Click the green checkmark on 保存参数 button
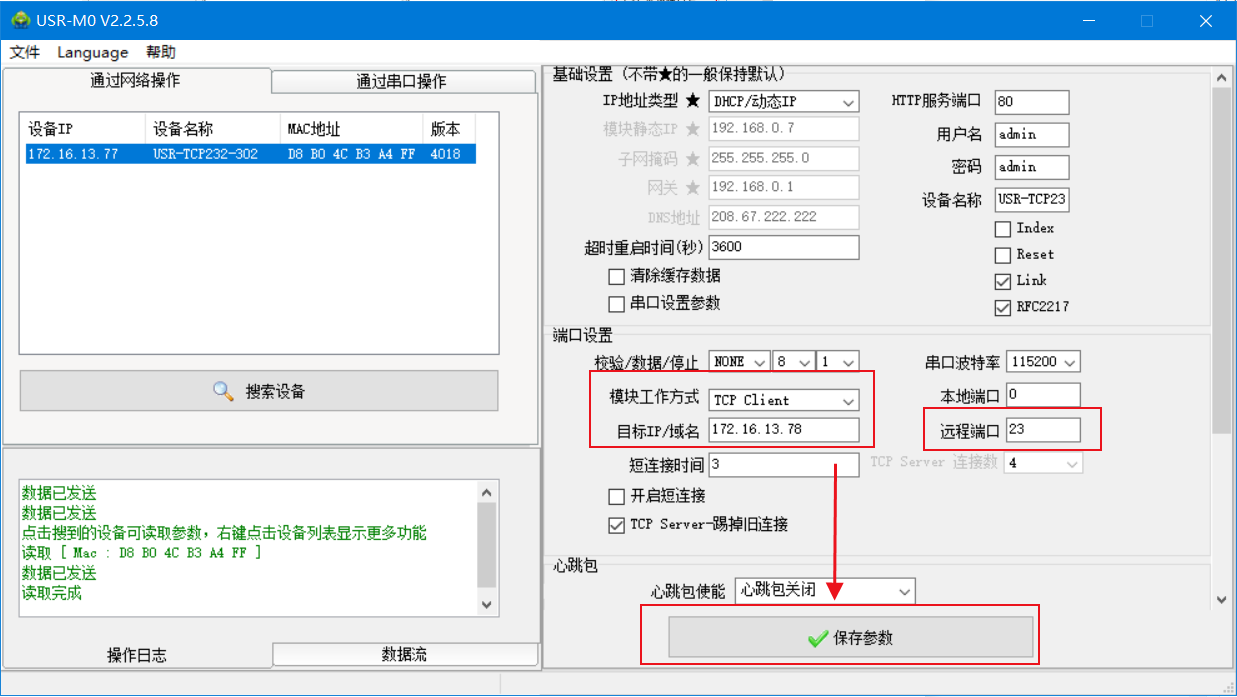The image size is (1237, 697). [818, 638]
